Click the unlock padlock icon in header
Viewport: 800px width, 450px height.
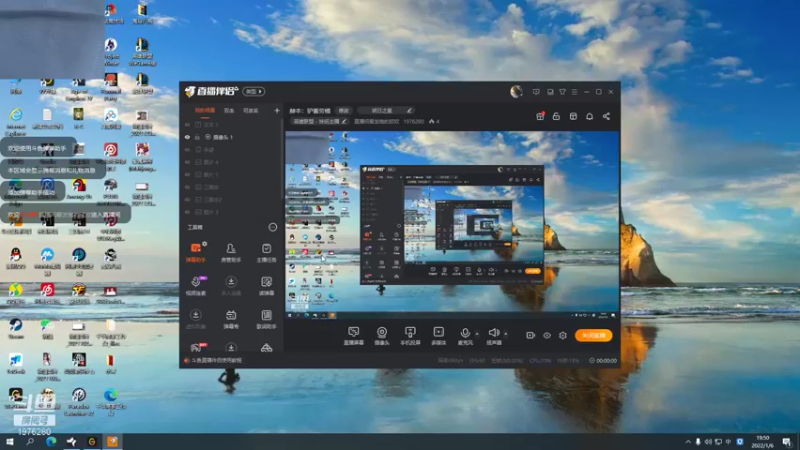[x=556, y=116]
